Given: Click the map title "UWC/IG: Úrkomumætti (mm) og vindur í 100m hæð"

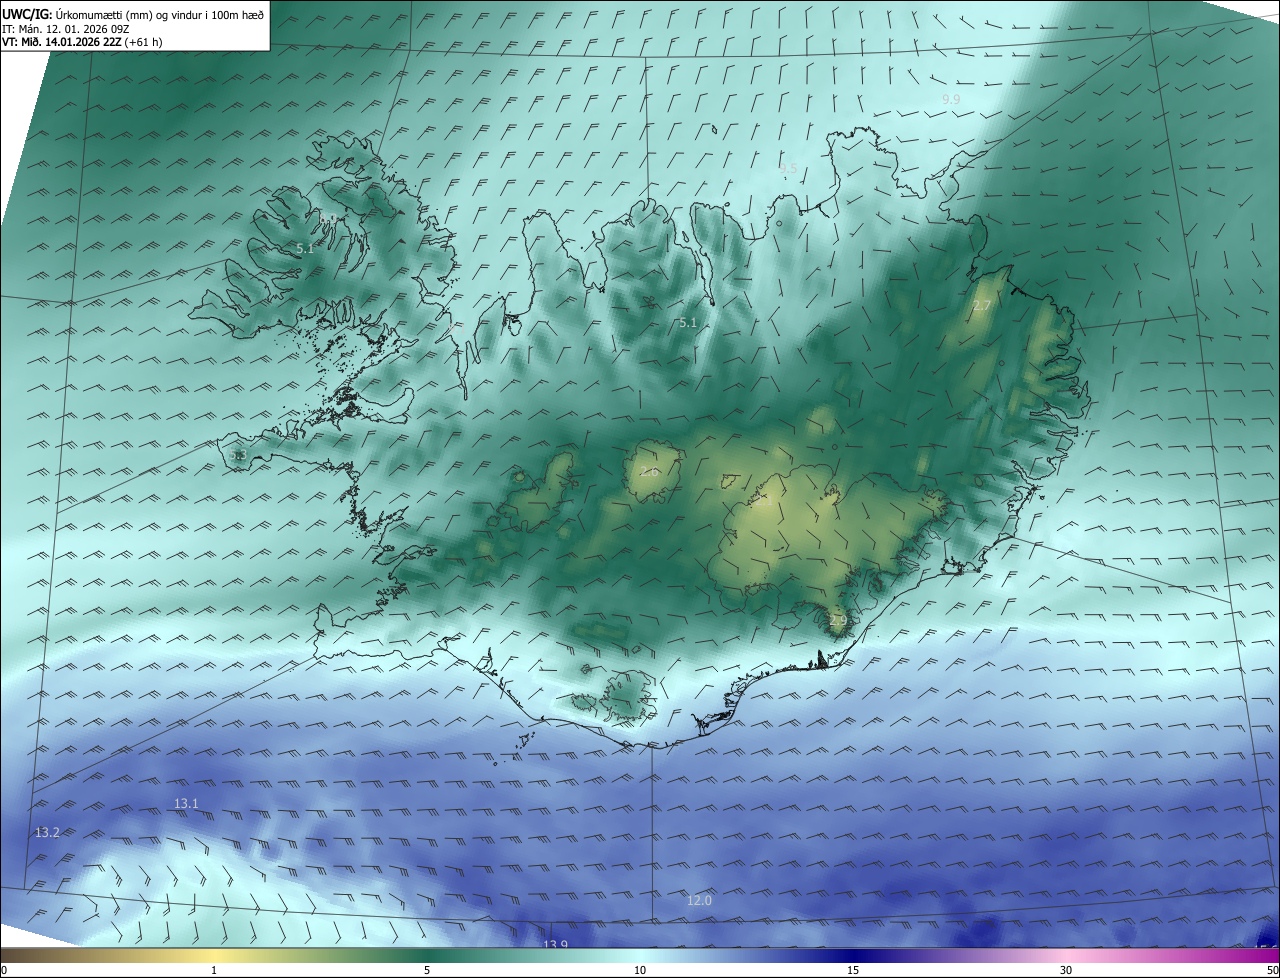Looking at the screenshot, I should (x=133, y=14).
